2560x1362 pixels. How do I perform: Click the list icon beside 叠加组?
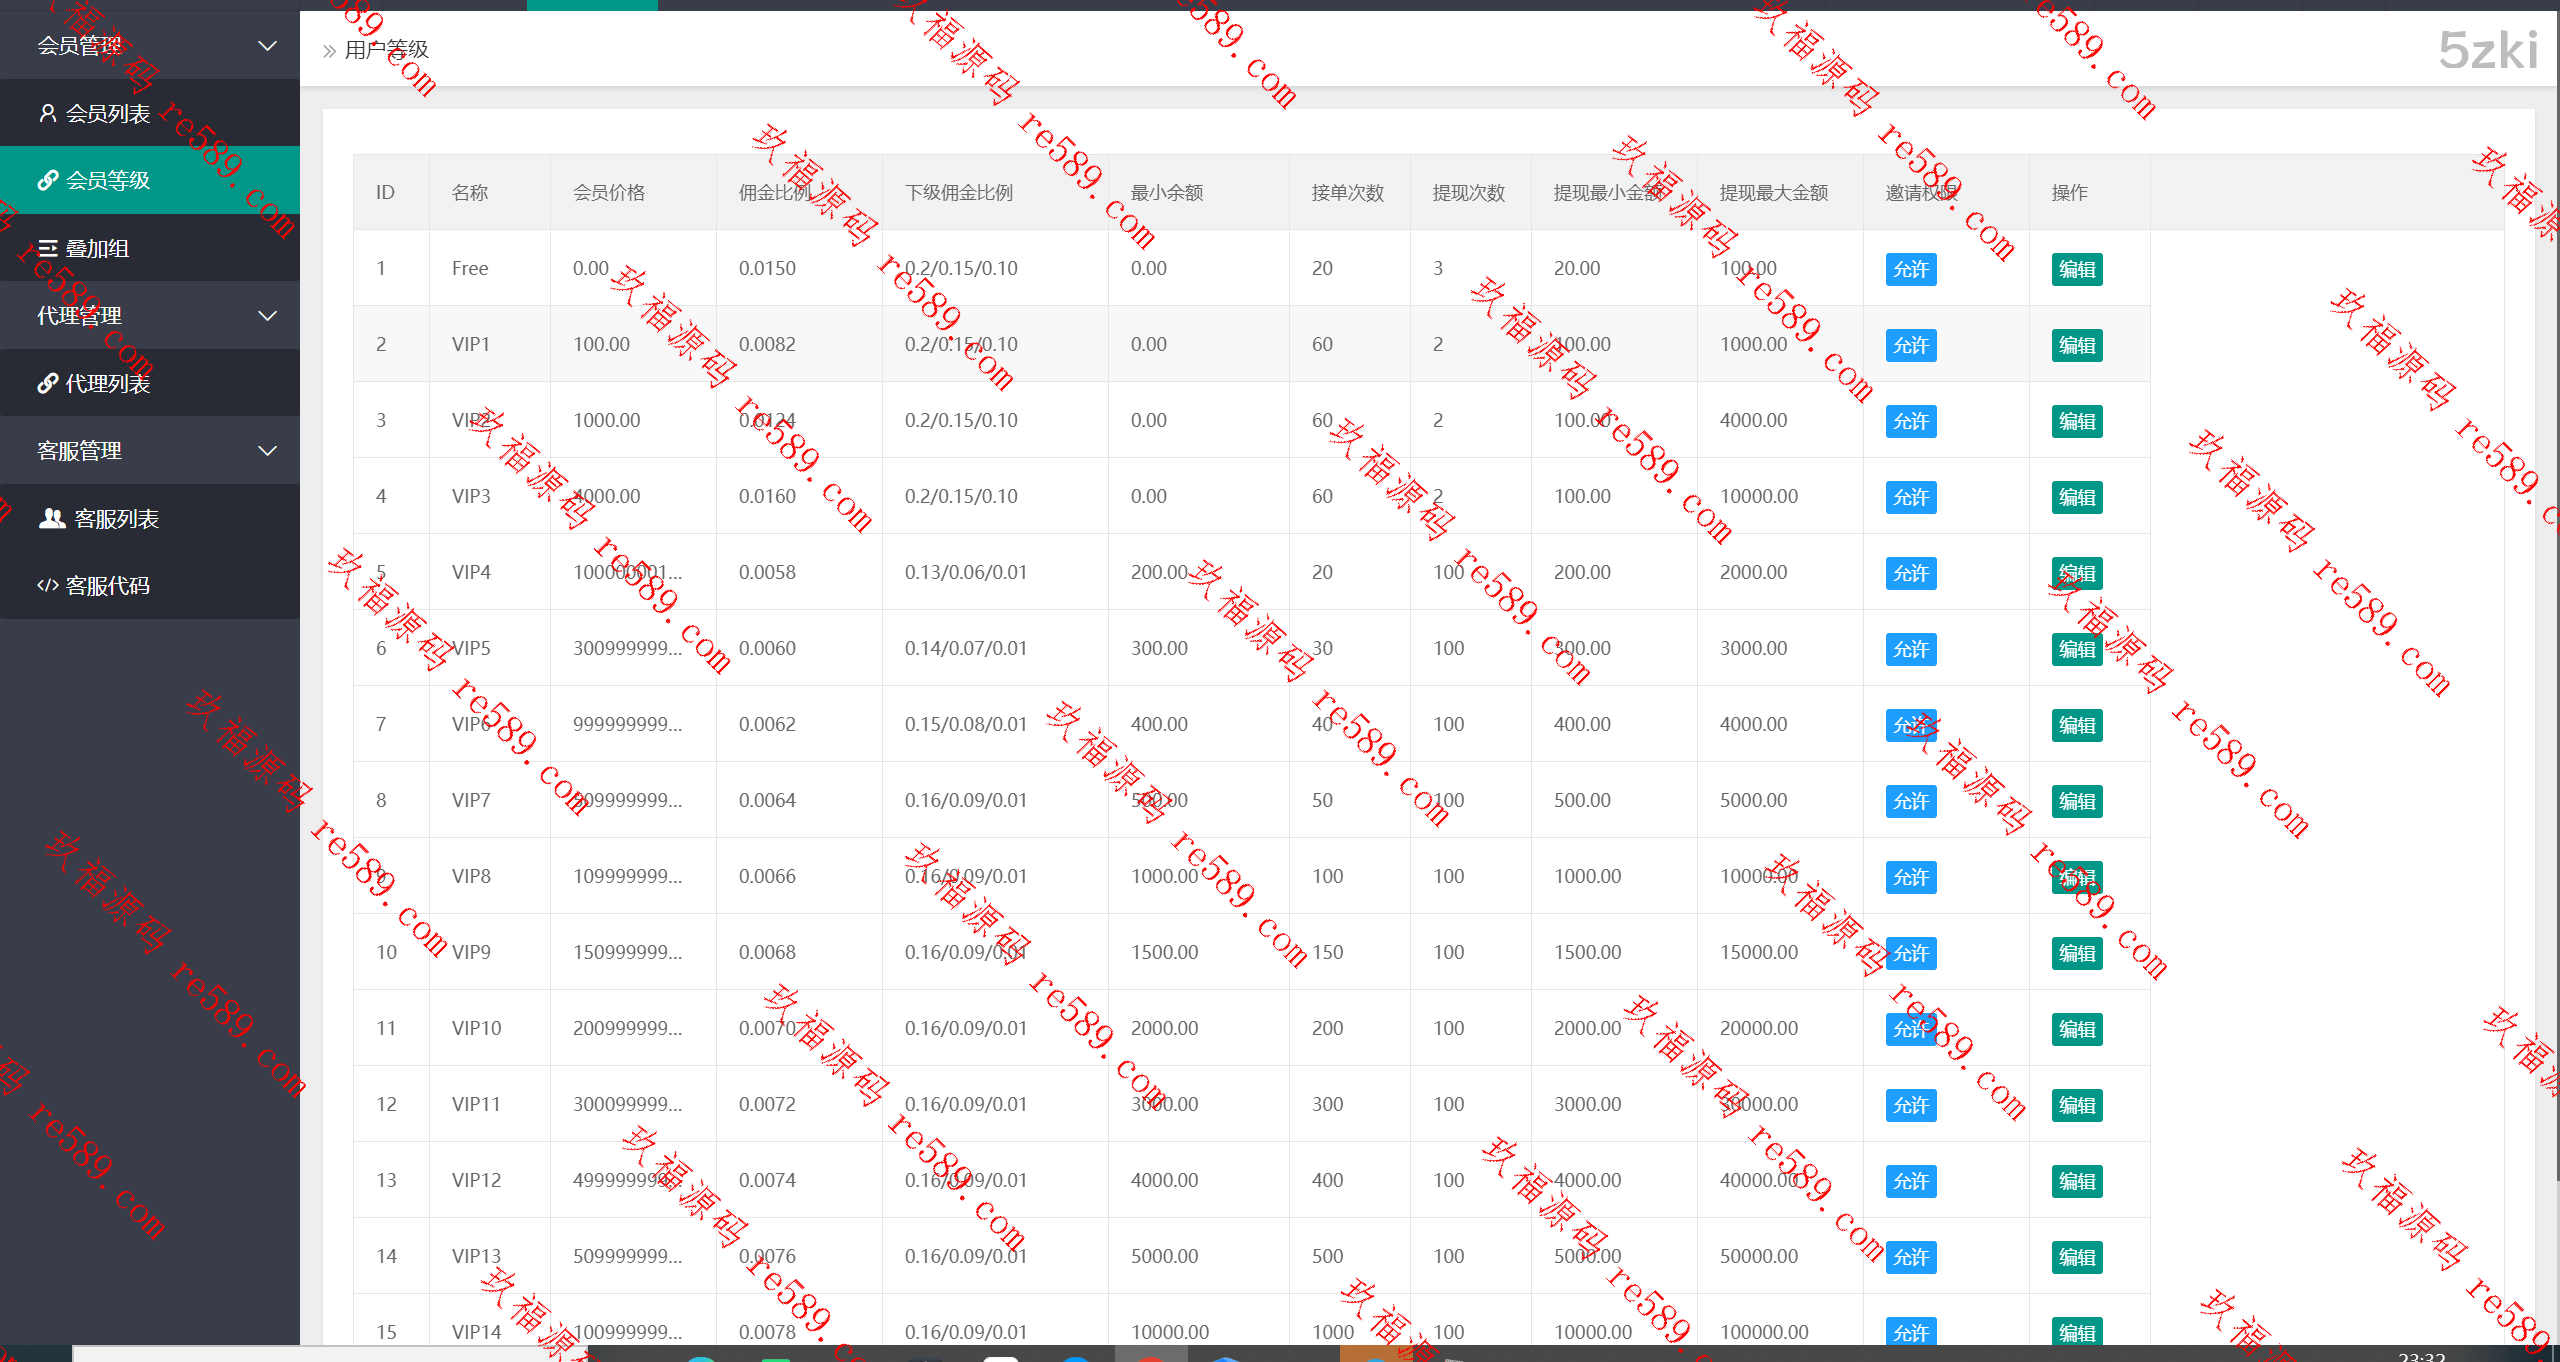point(47,248)
